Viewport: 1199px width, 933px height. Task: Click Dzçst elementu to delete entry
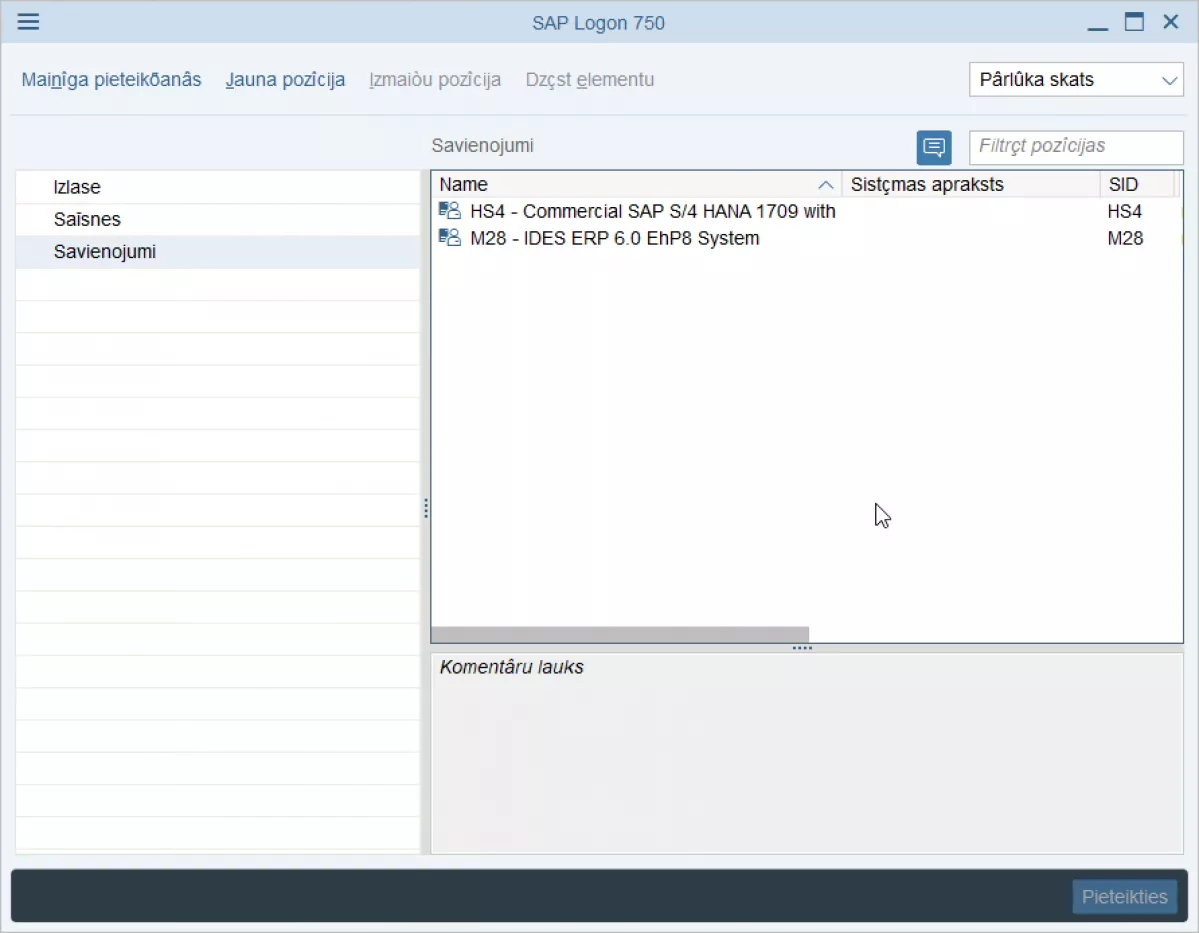pos(590,80)
